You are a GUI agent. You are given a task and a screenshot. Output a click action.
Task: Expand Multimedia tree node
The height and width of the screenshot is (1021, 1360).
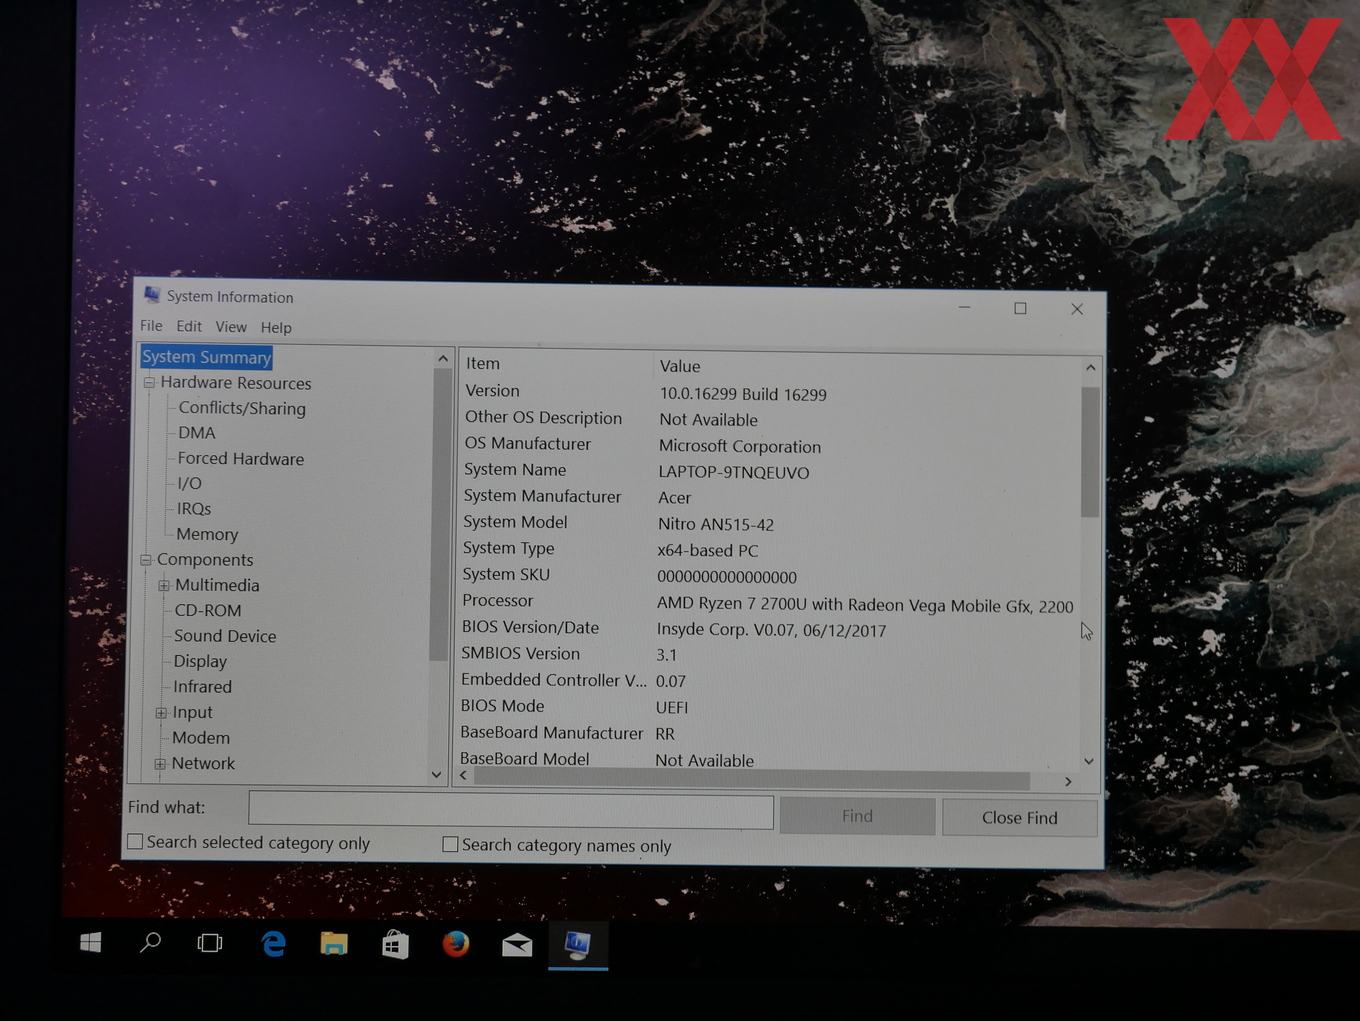point(164,585)
